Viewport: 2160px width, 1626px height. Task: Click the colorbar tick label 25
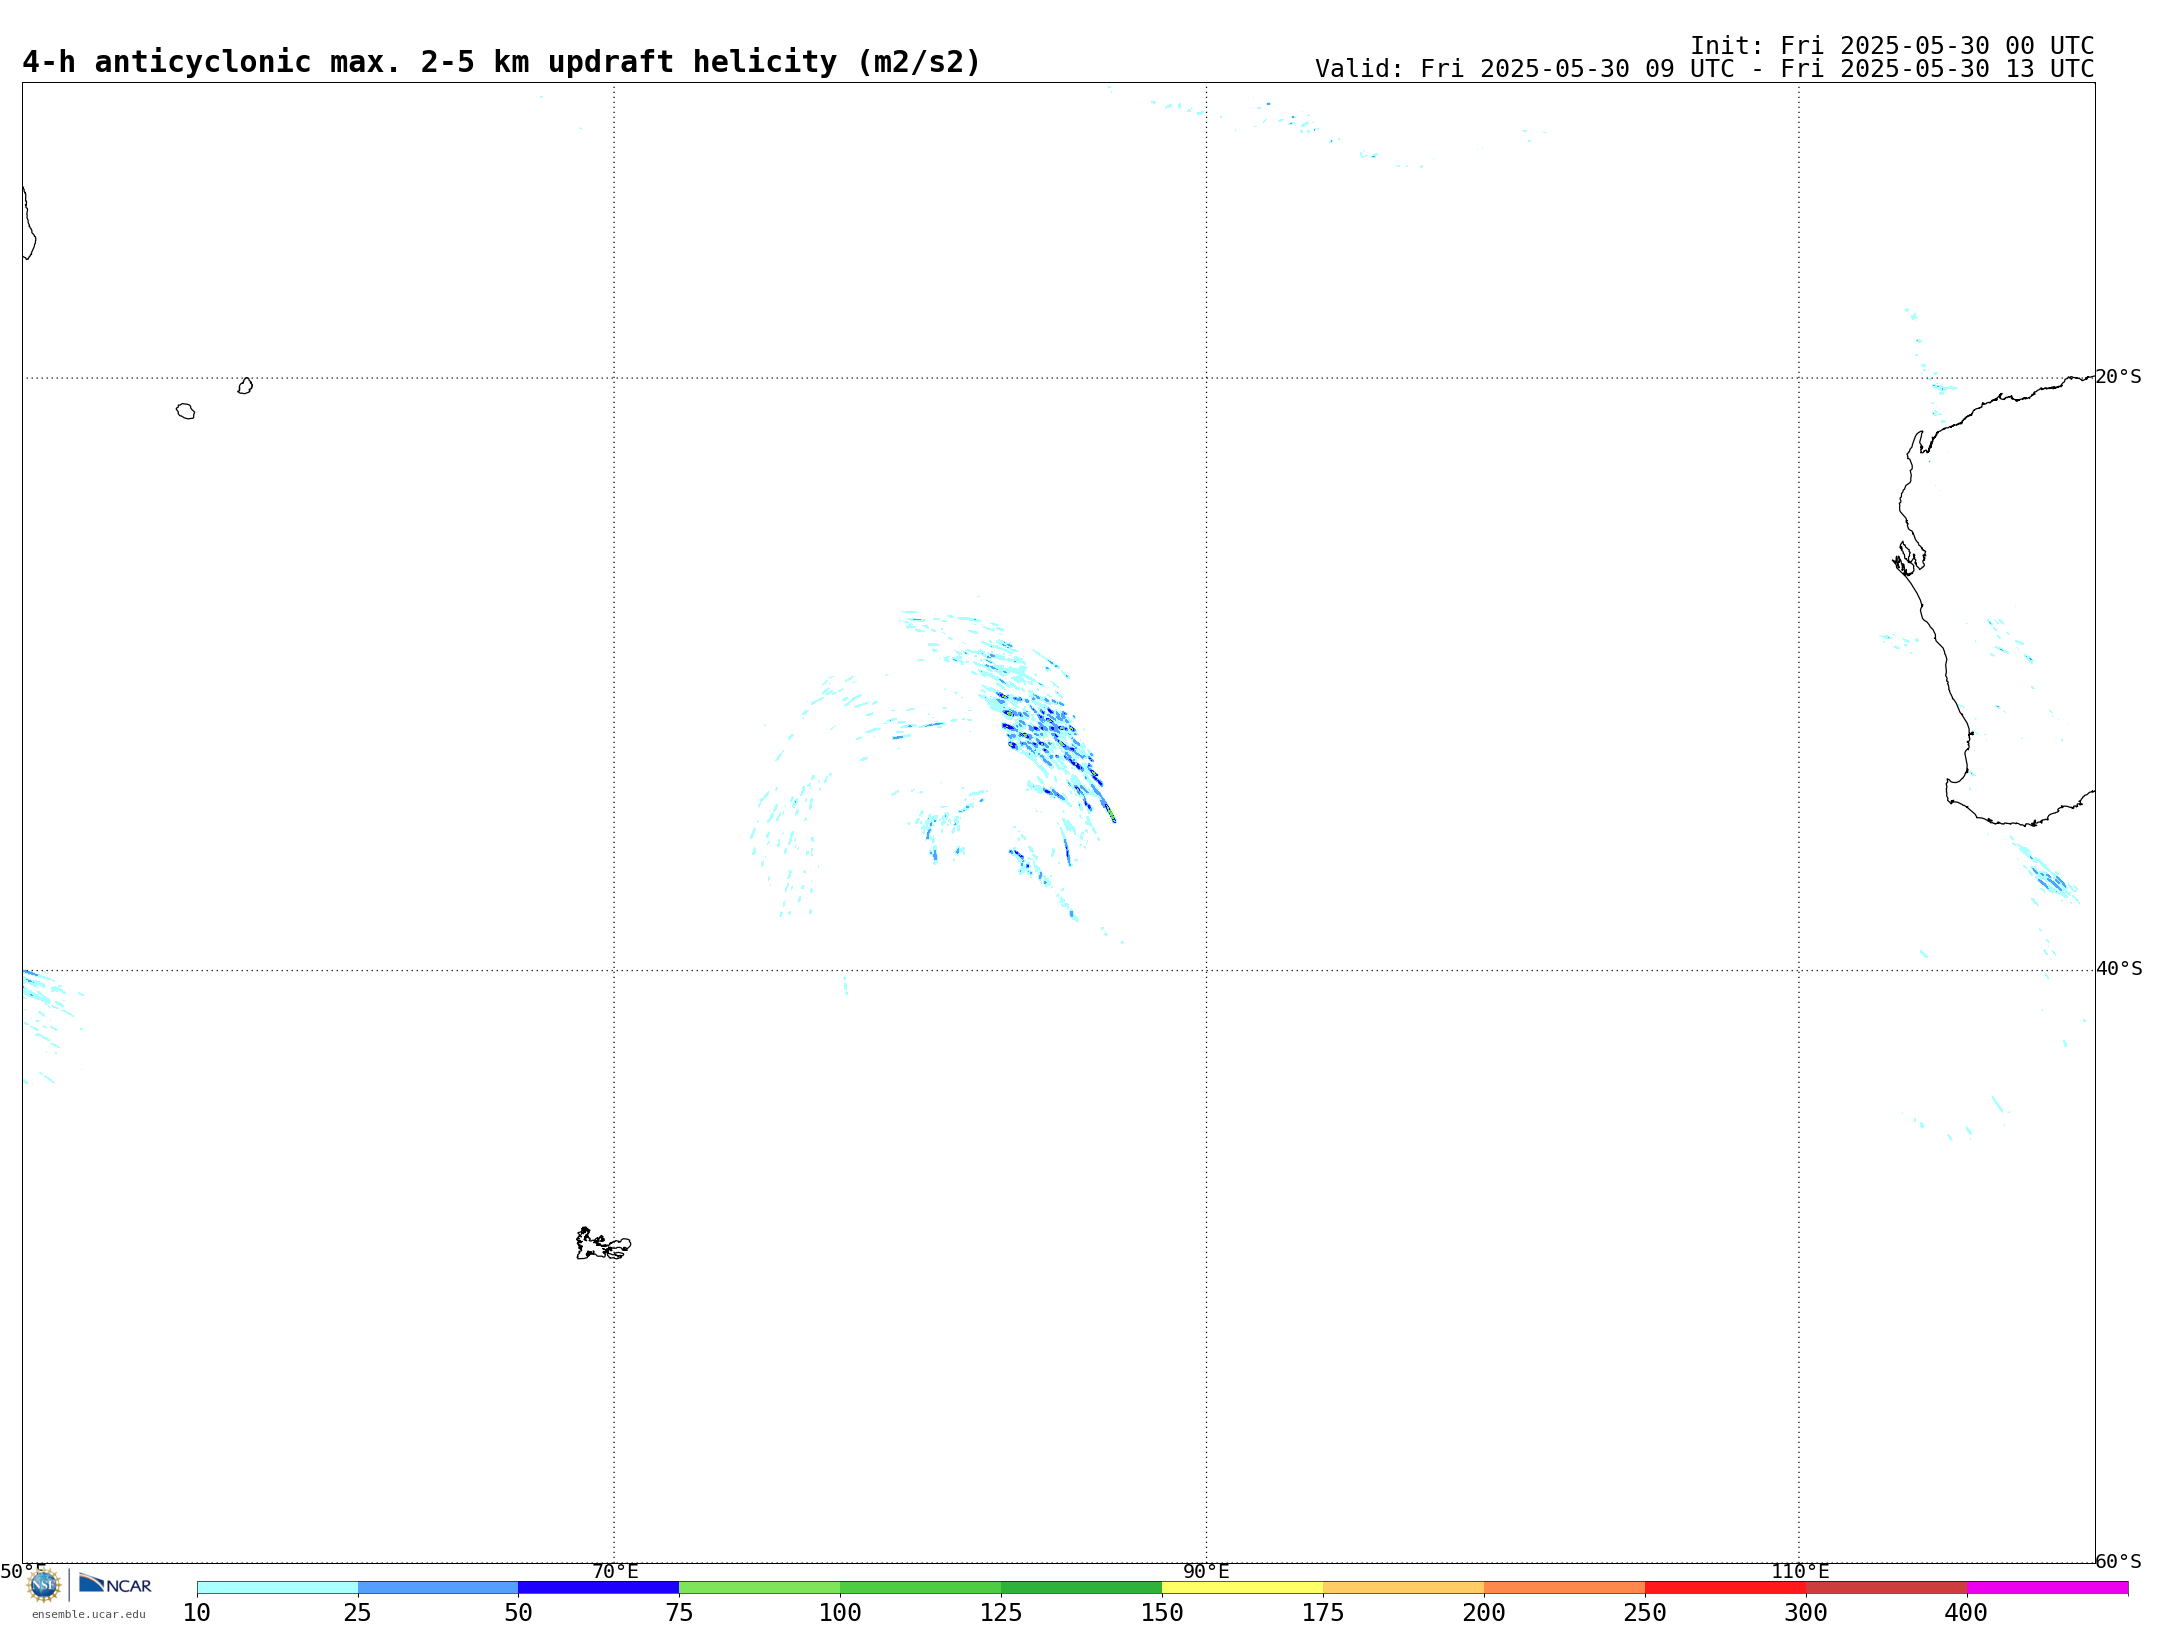pyautogui.click(x=358, y=1612)
